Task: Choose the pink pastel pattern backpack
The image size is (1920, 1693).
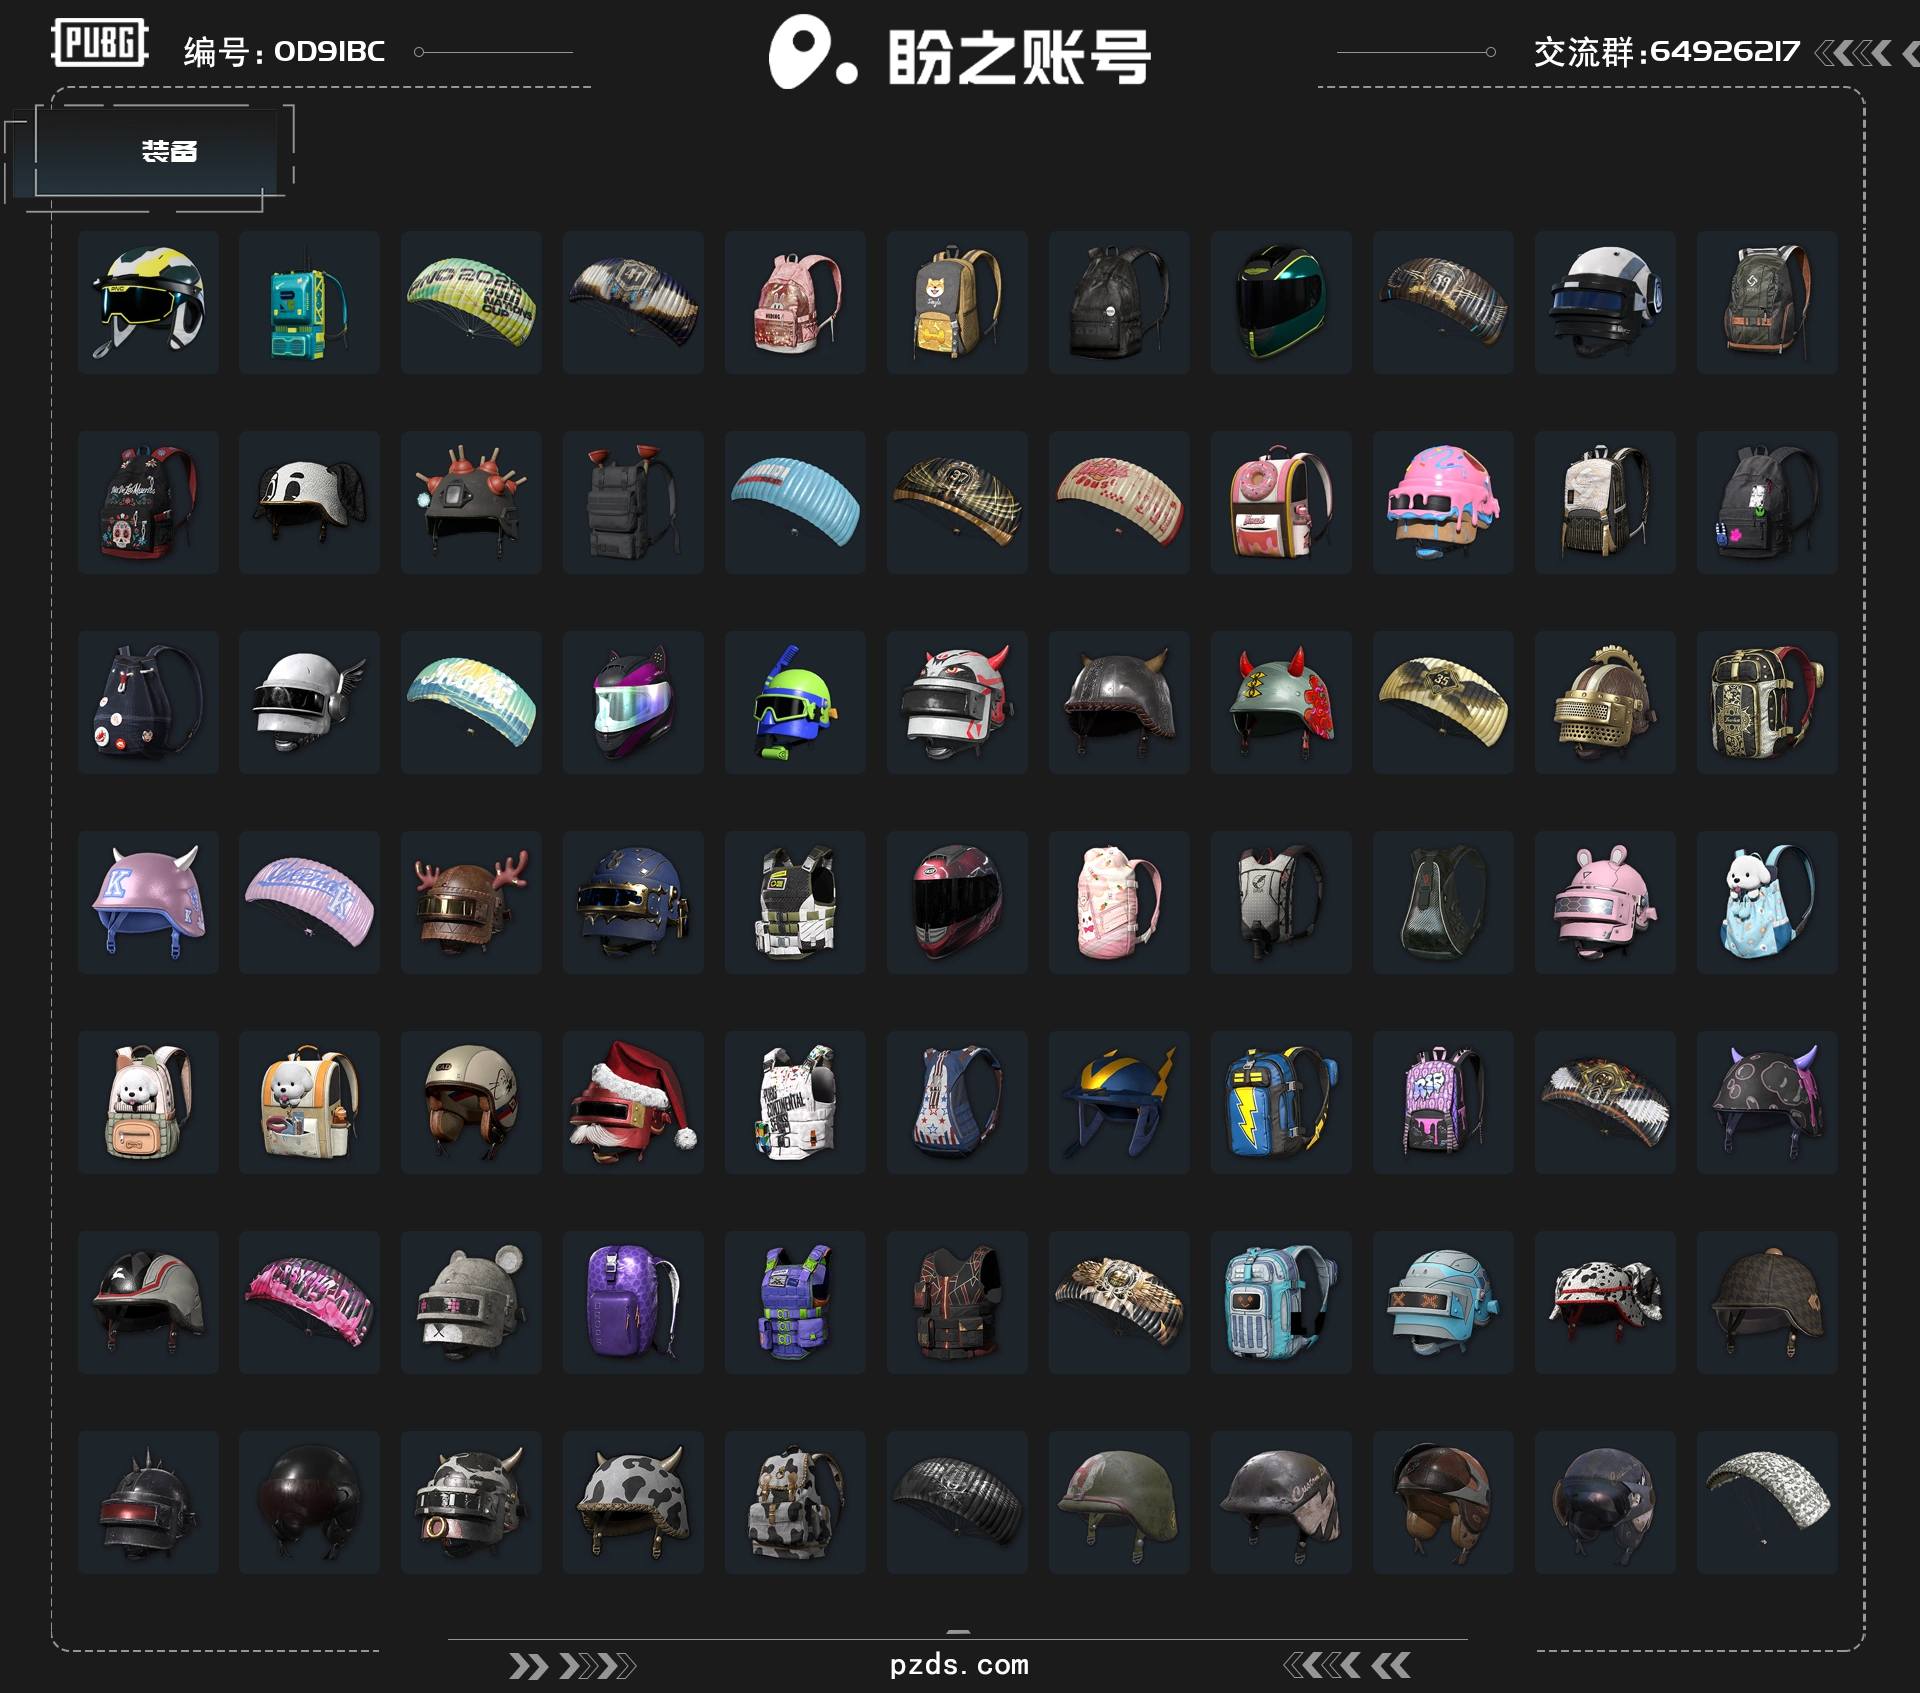Action: click(x=1119, y=902)
